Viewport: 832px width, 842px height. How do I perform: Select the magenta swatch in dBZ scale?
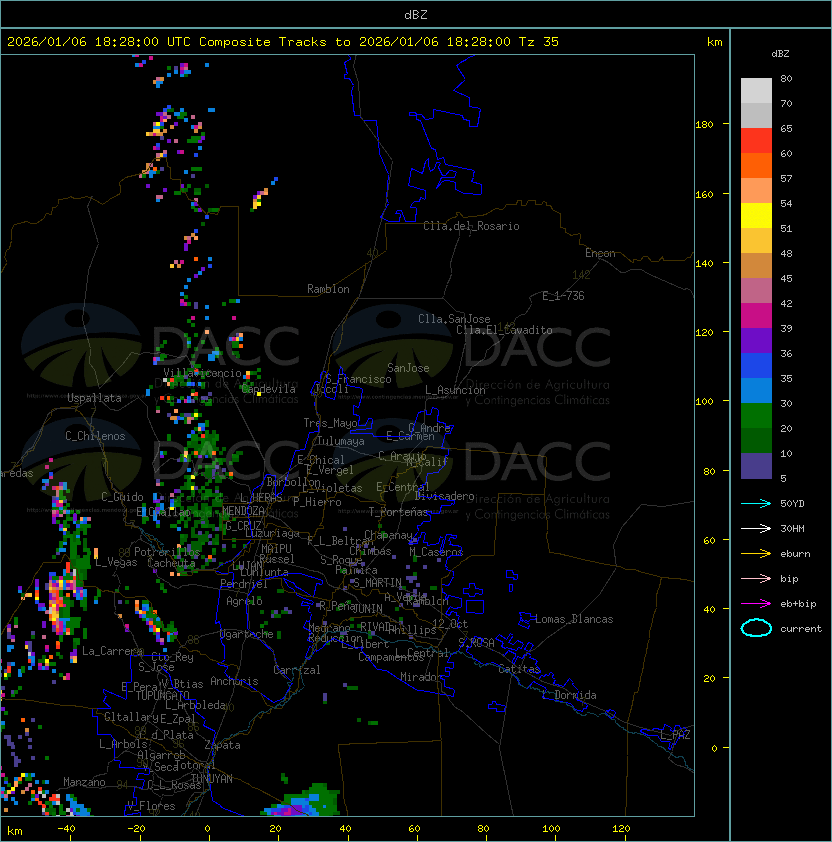click(x=756, y=315)
